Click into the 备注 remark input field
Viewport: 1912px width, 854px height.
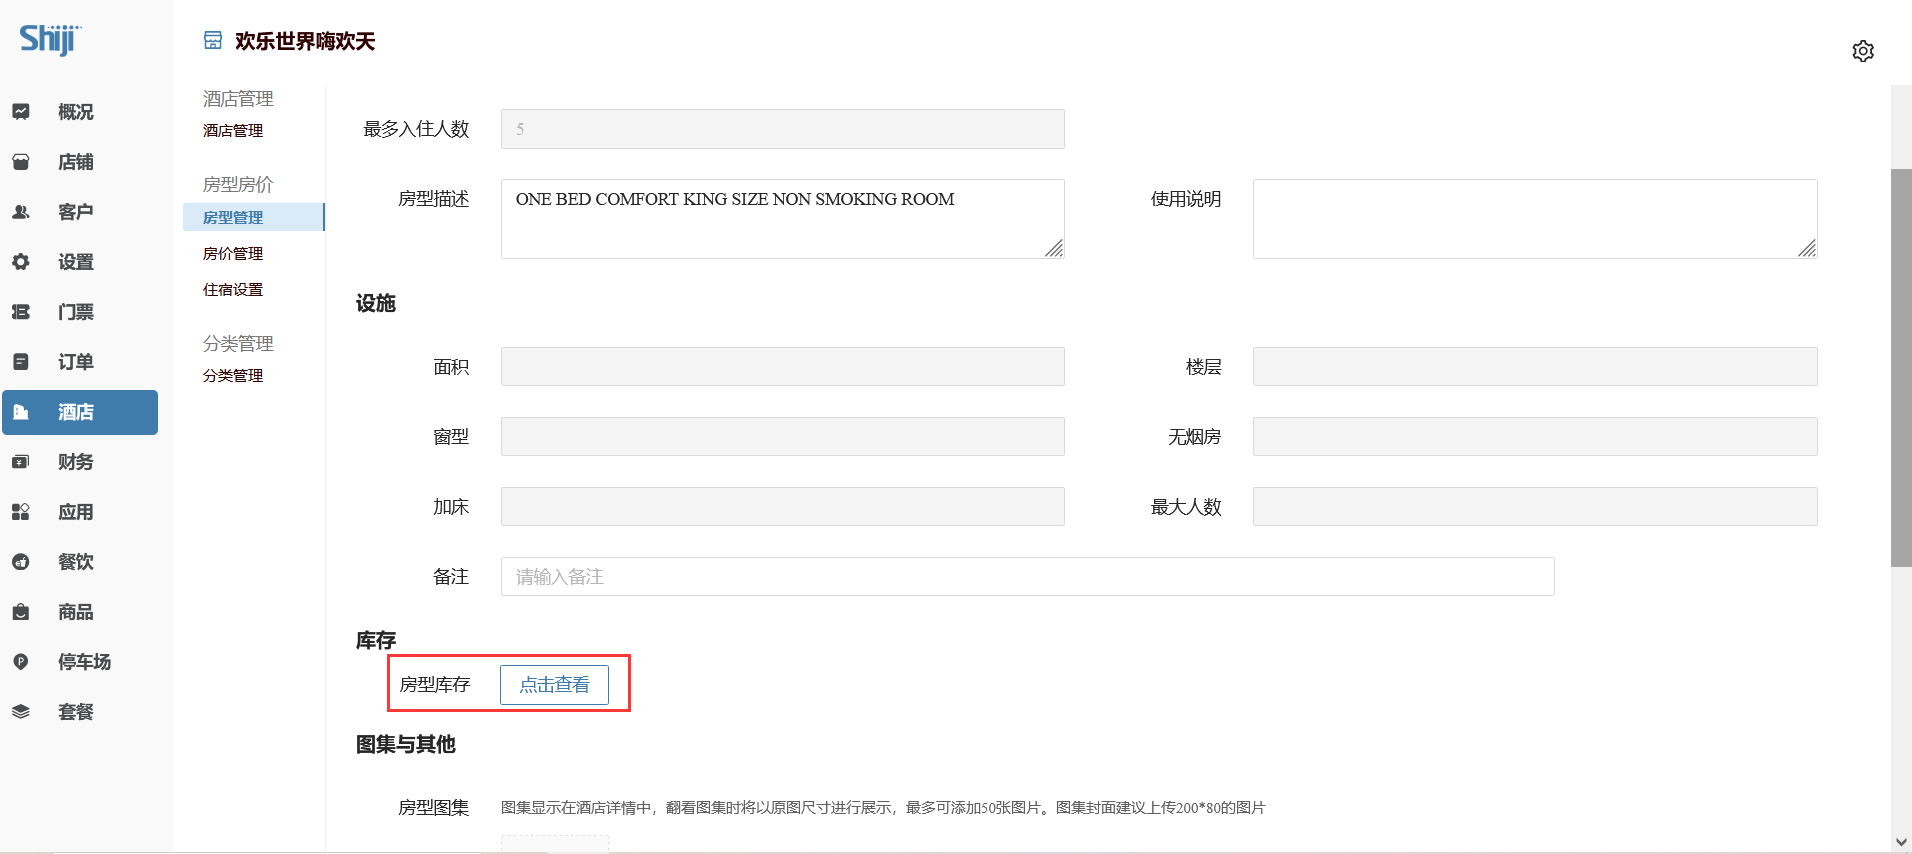[1027, 577]
